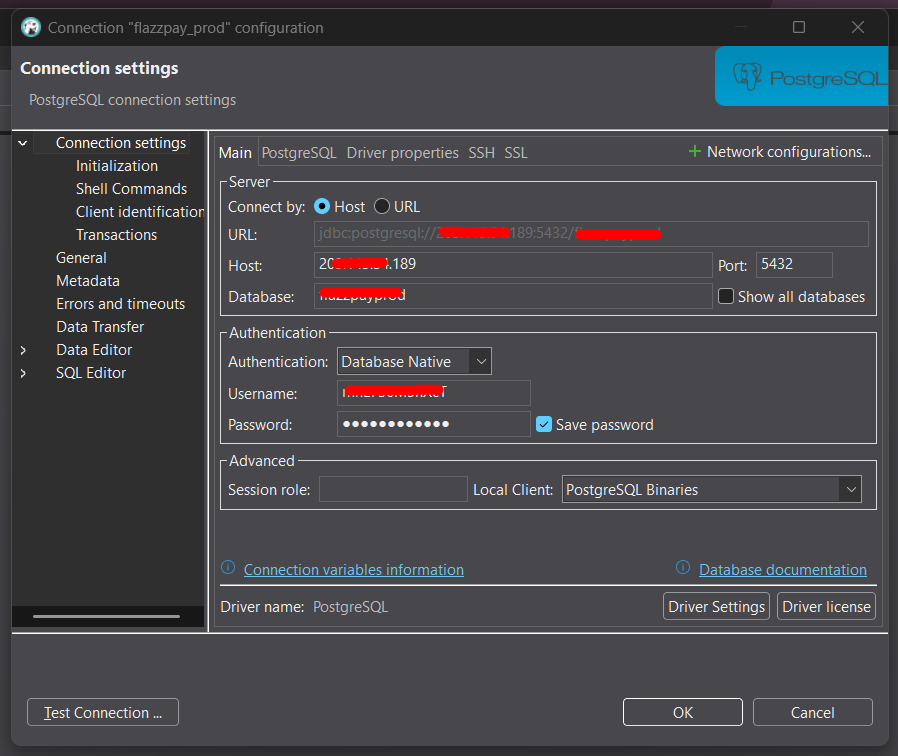Screen dimensions: 898x756
Task: Click the PostgreSQL elephant logo
Action: click(746, 76)
